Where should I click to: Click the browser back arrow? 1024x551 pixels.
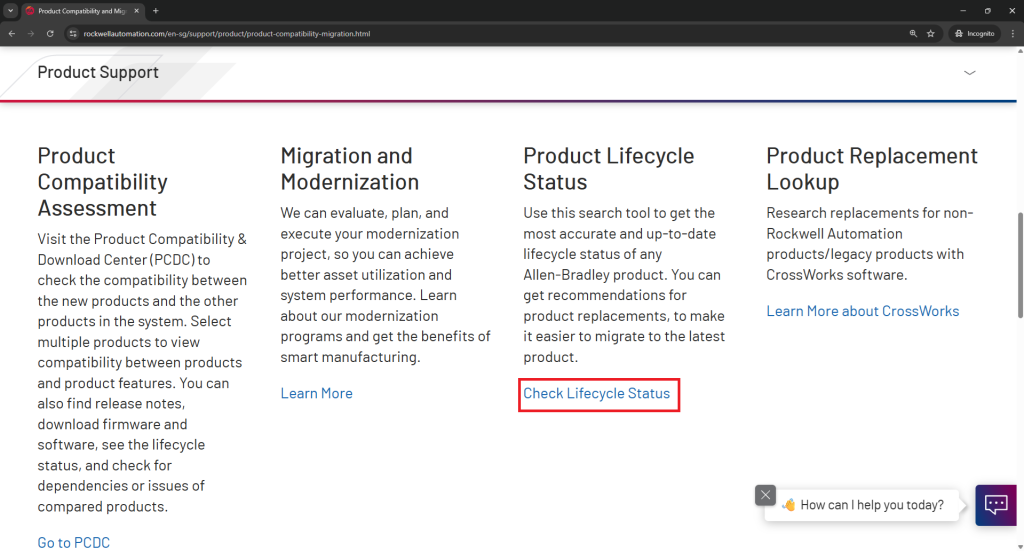[x=11, y=33]
